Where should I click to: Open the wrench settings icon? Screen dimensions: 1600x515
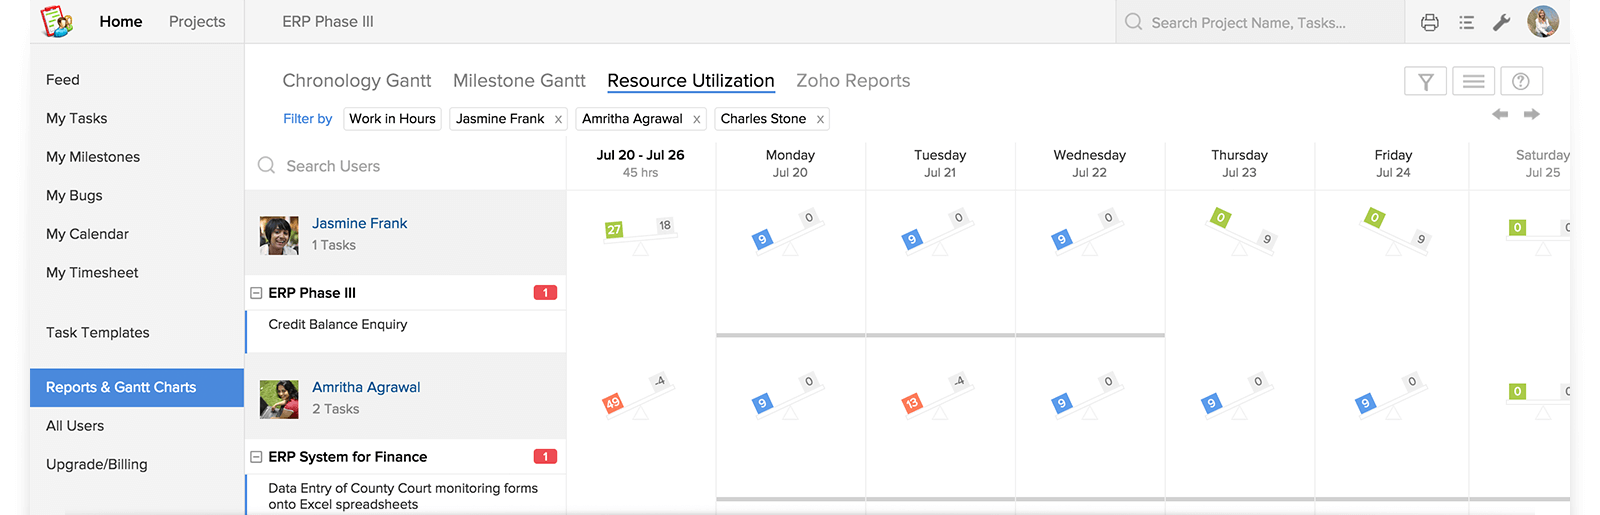pos(1501,22)
